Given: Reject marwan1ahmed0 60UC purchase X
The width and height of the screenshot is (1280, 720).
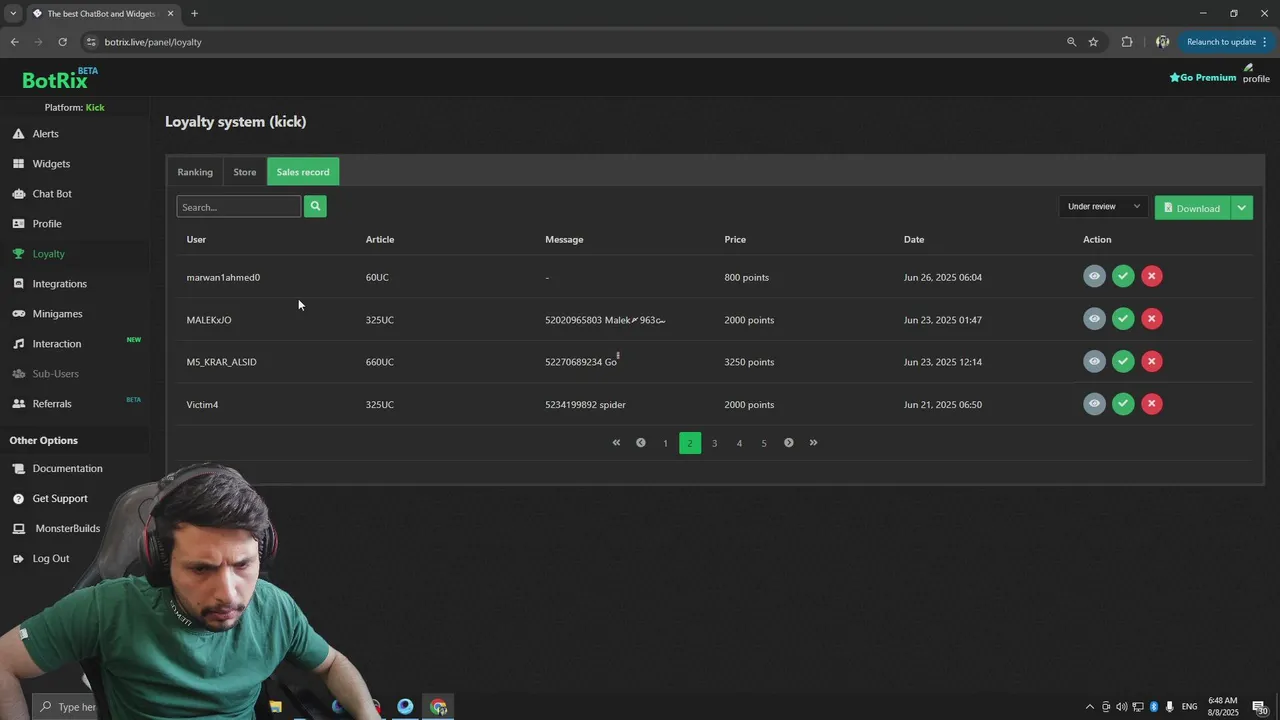Looking at the screenshot, I should (1152, 276).
